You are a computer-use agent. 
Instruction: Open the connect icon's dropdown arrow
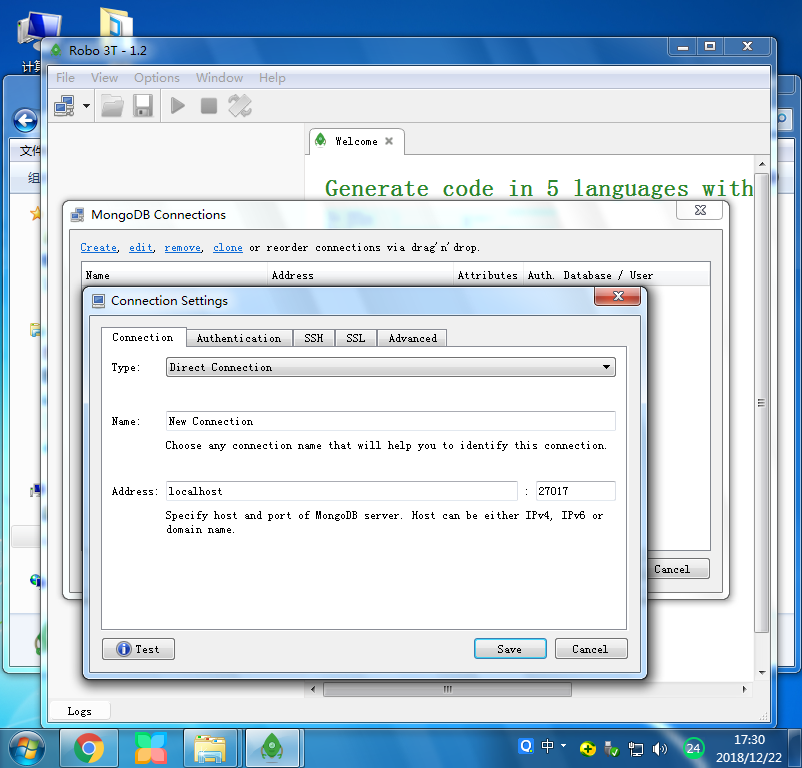coord(86,106)
